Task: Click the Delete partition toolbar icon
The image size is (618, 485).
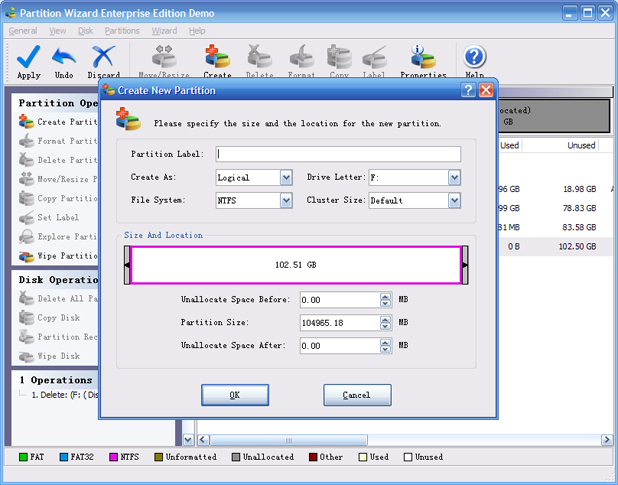Action: [x=259, y=57]
